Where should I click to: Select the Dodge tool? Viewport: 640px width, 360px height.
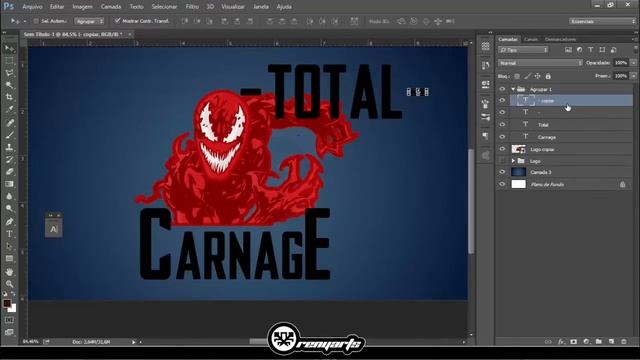point(9,209)
